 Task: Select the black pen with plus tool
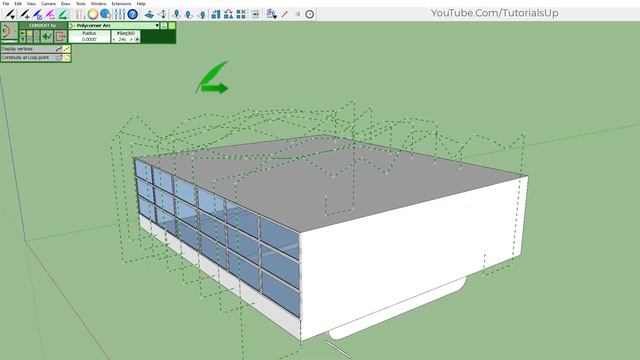(x=24, y=14)
